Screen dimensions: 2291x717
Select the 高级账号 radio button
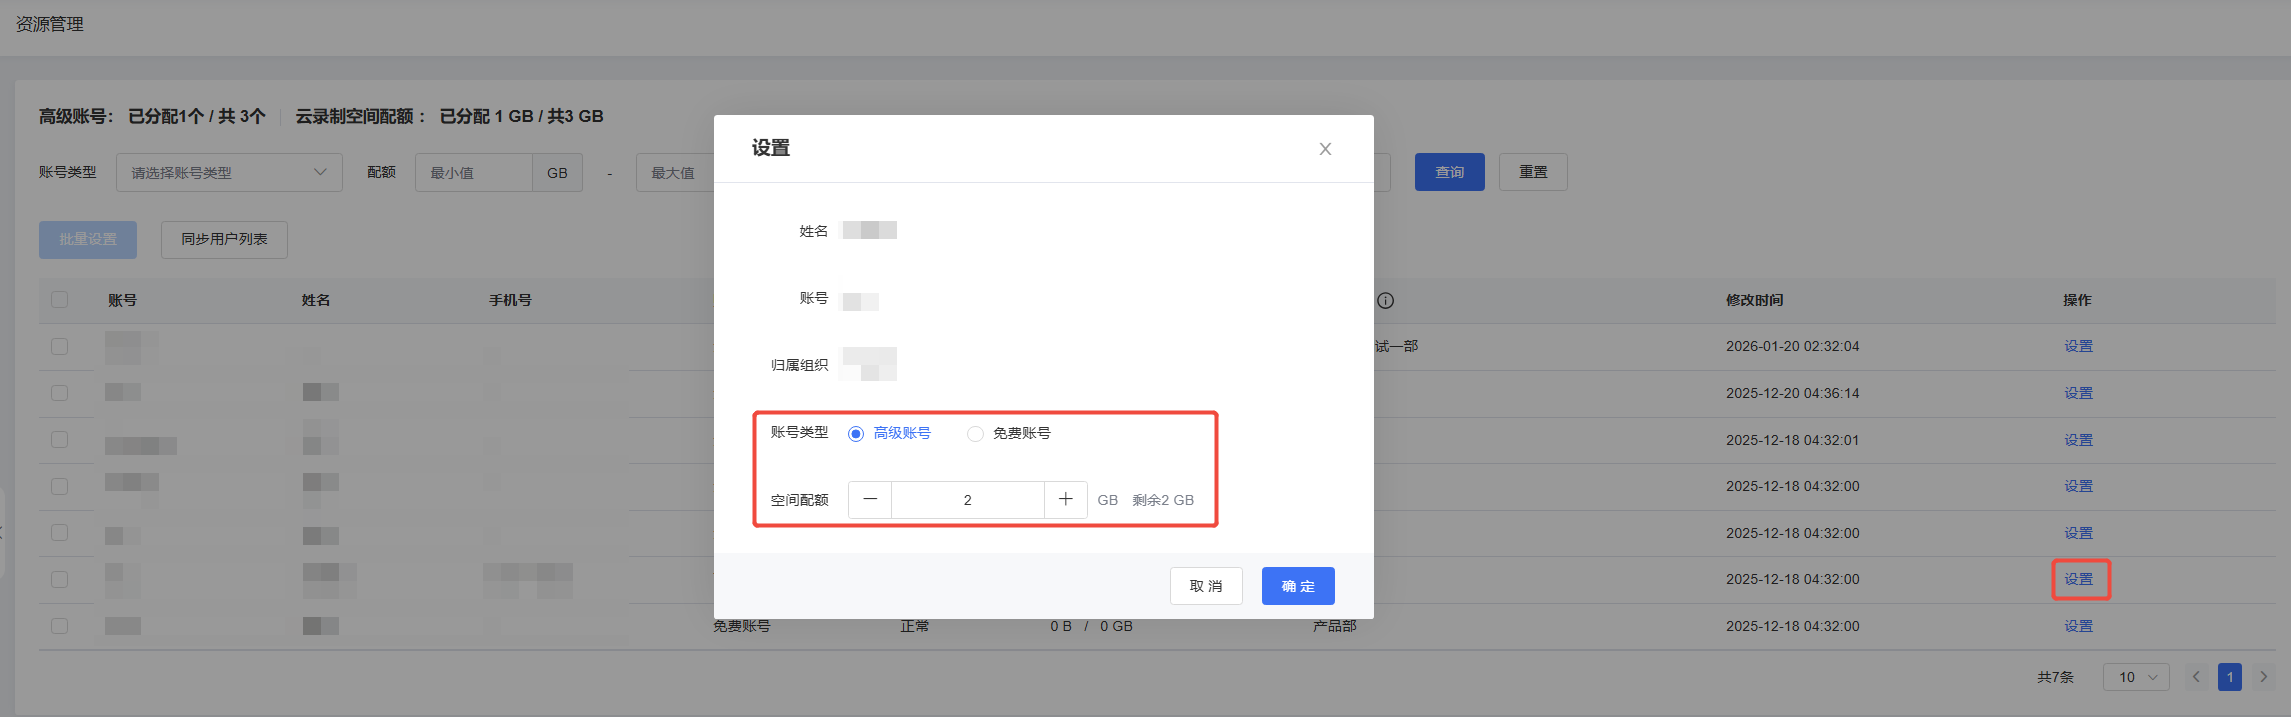tap(856, 433)
